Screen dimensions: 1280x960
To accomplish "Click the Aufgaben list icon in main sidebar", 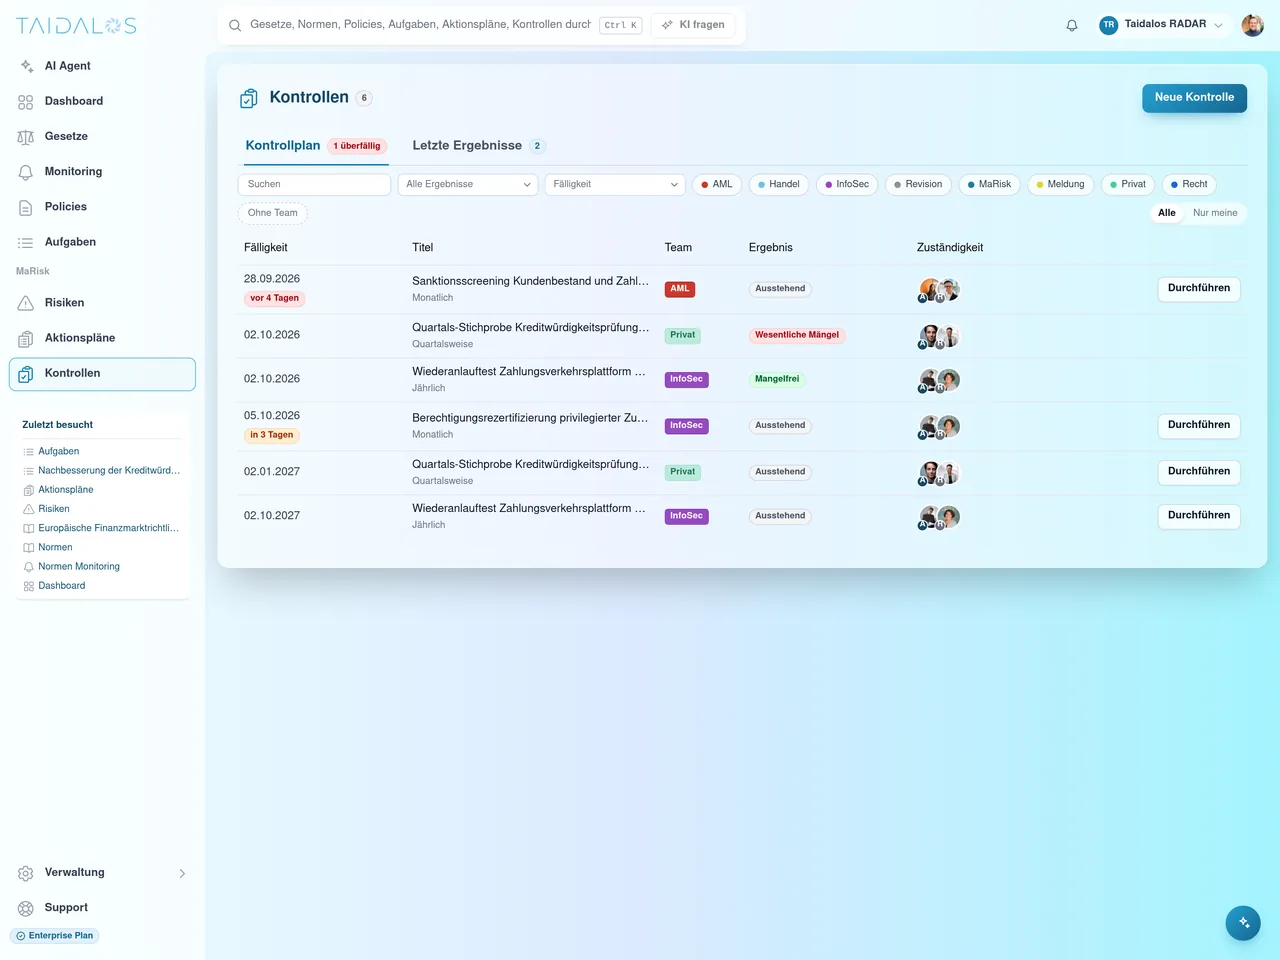I will (26, 242).
